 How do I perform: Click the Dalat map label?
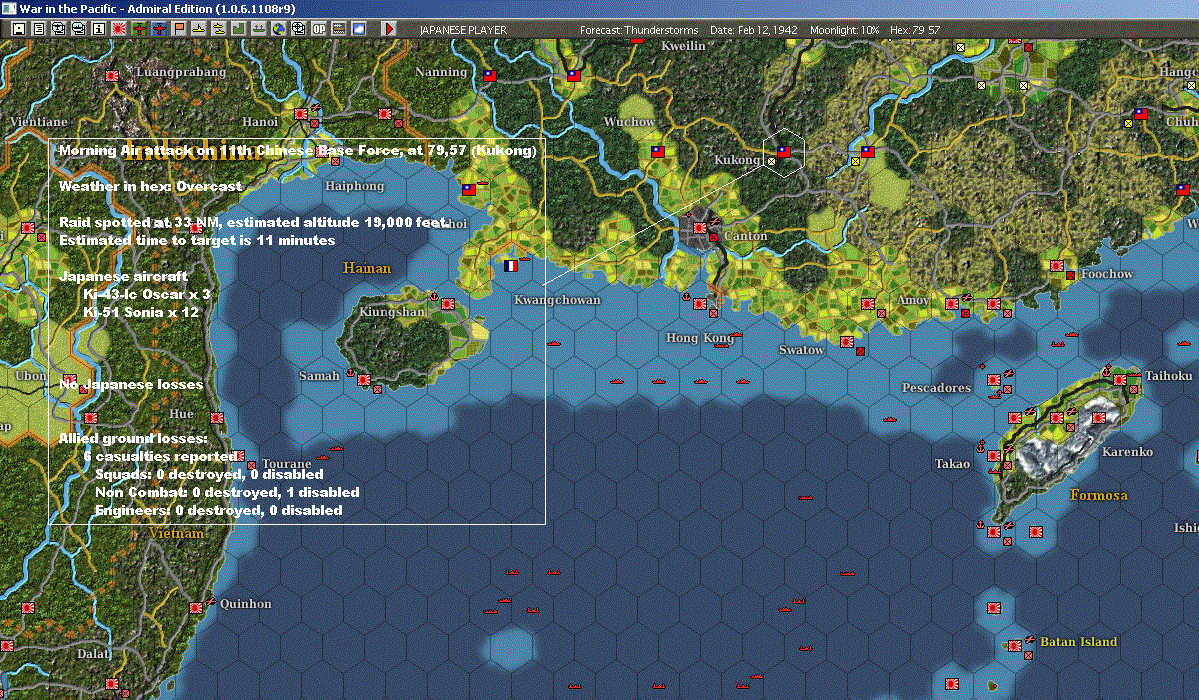(93, 653)
